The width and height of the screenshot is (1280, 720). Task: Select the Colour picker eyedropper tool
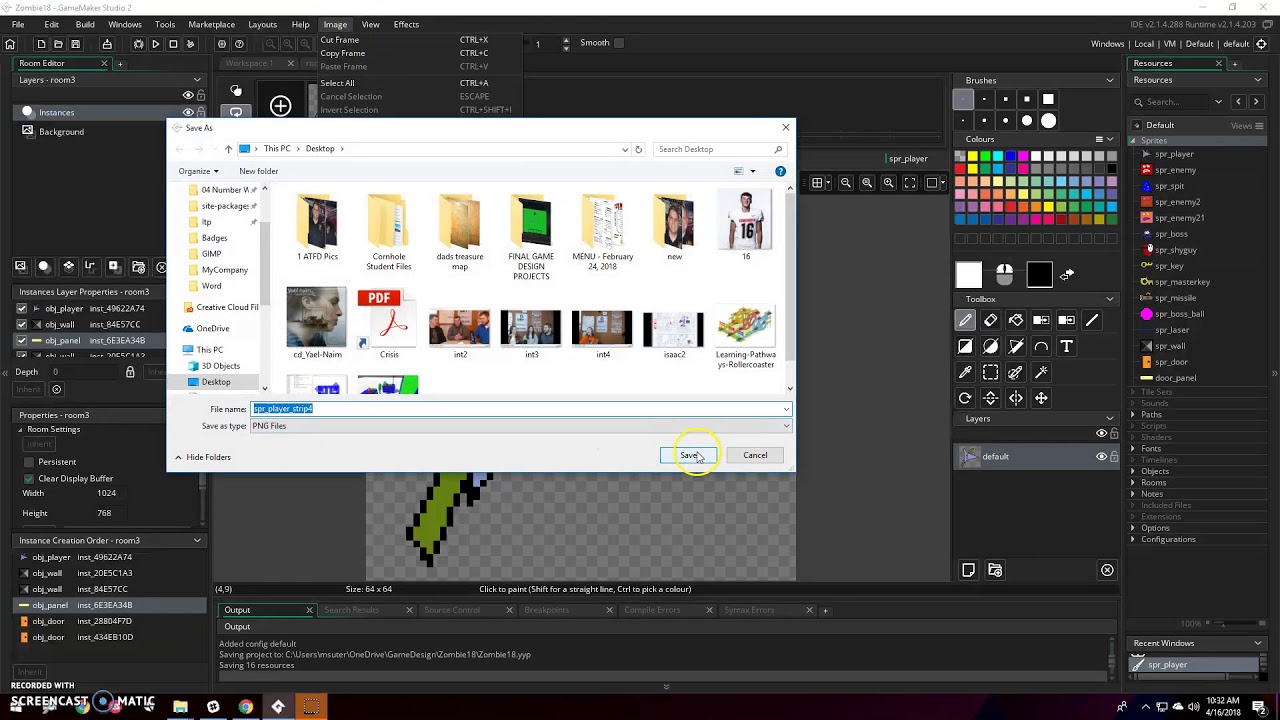(x=965, y=372)
